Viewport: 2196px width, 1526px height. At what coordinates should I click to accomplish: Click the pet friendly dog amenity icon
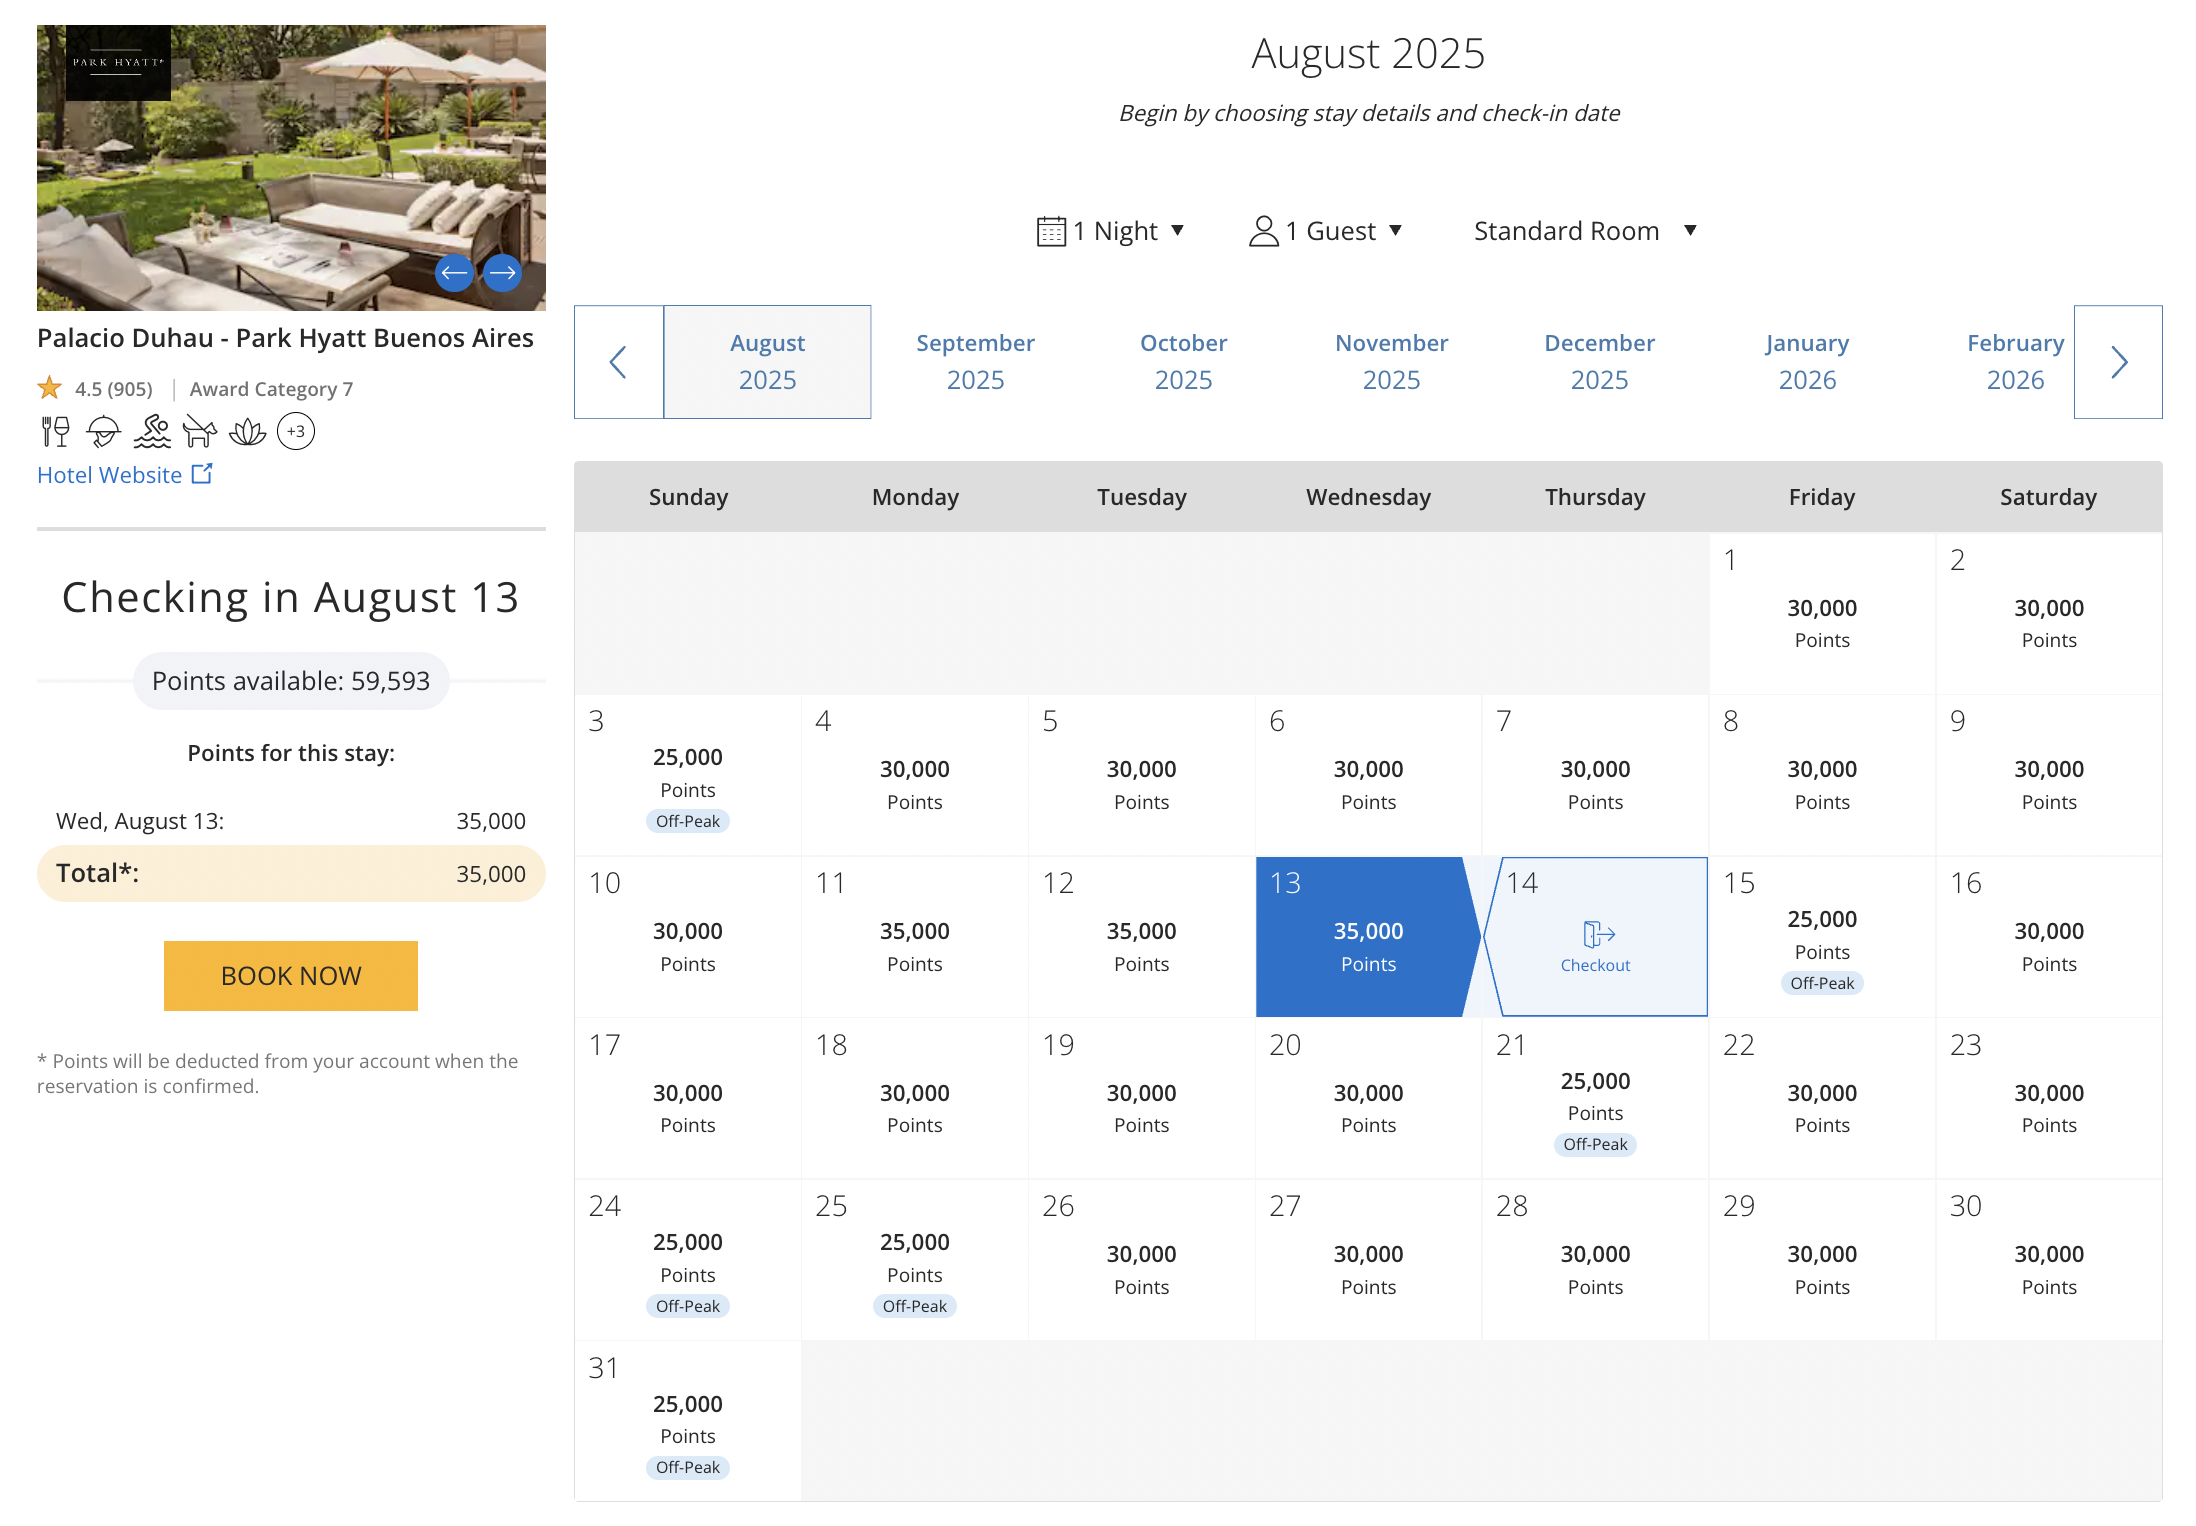pos(200,432)
